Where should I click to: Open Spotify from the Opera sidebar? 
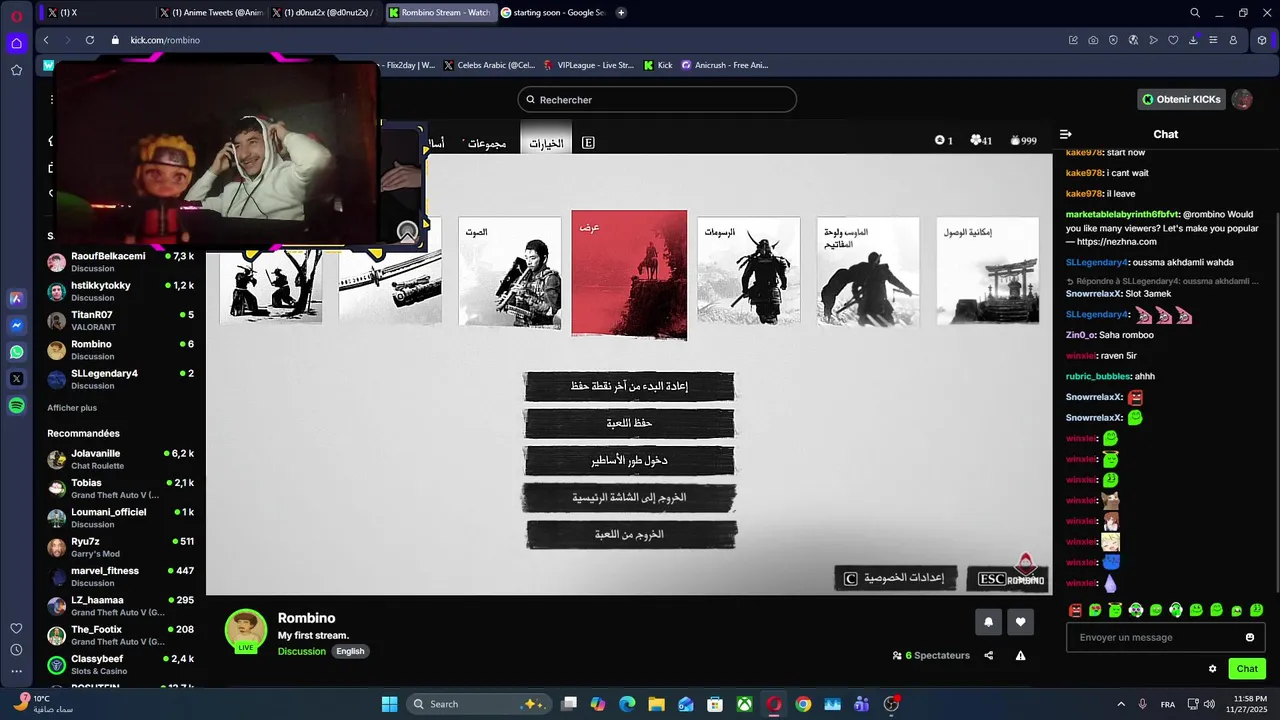(x=16, y=406)
